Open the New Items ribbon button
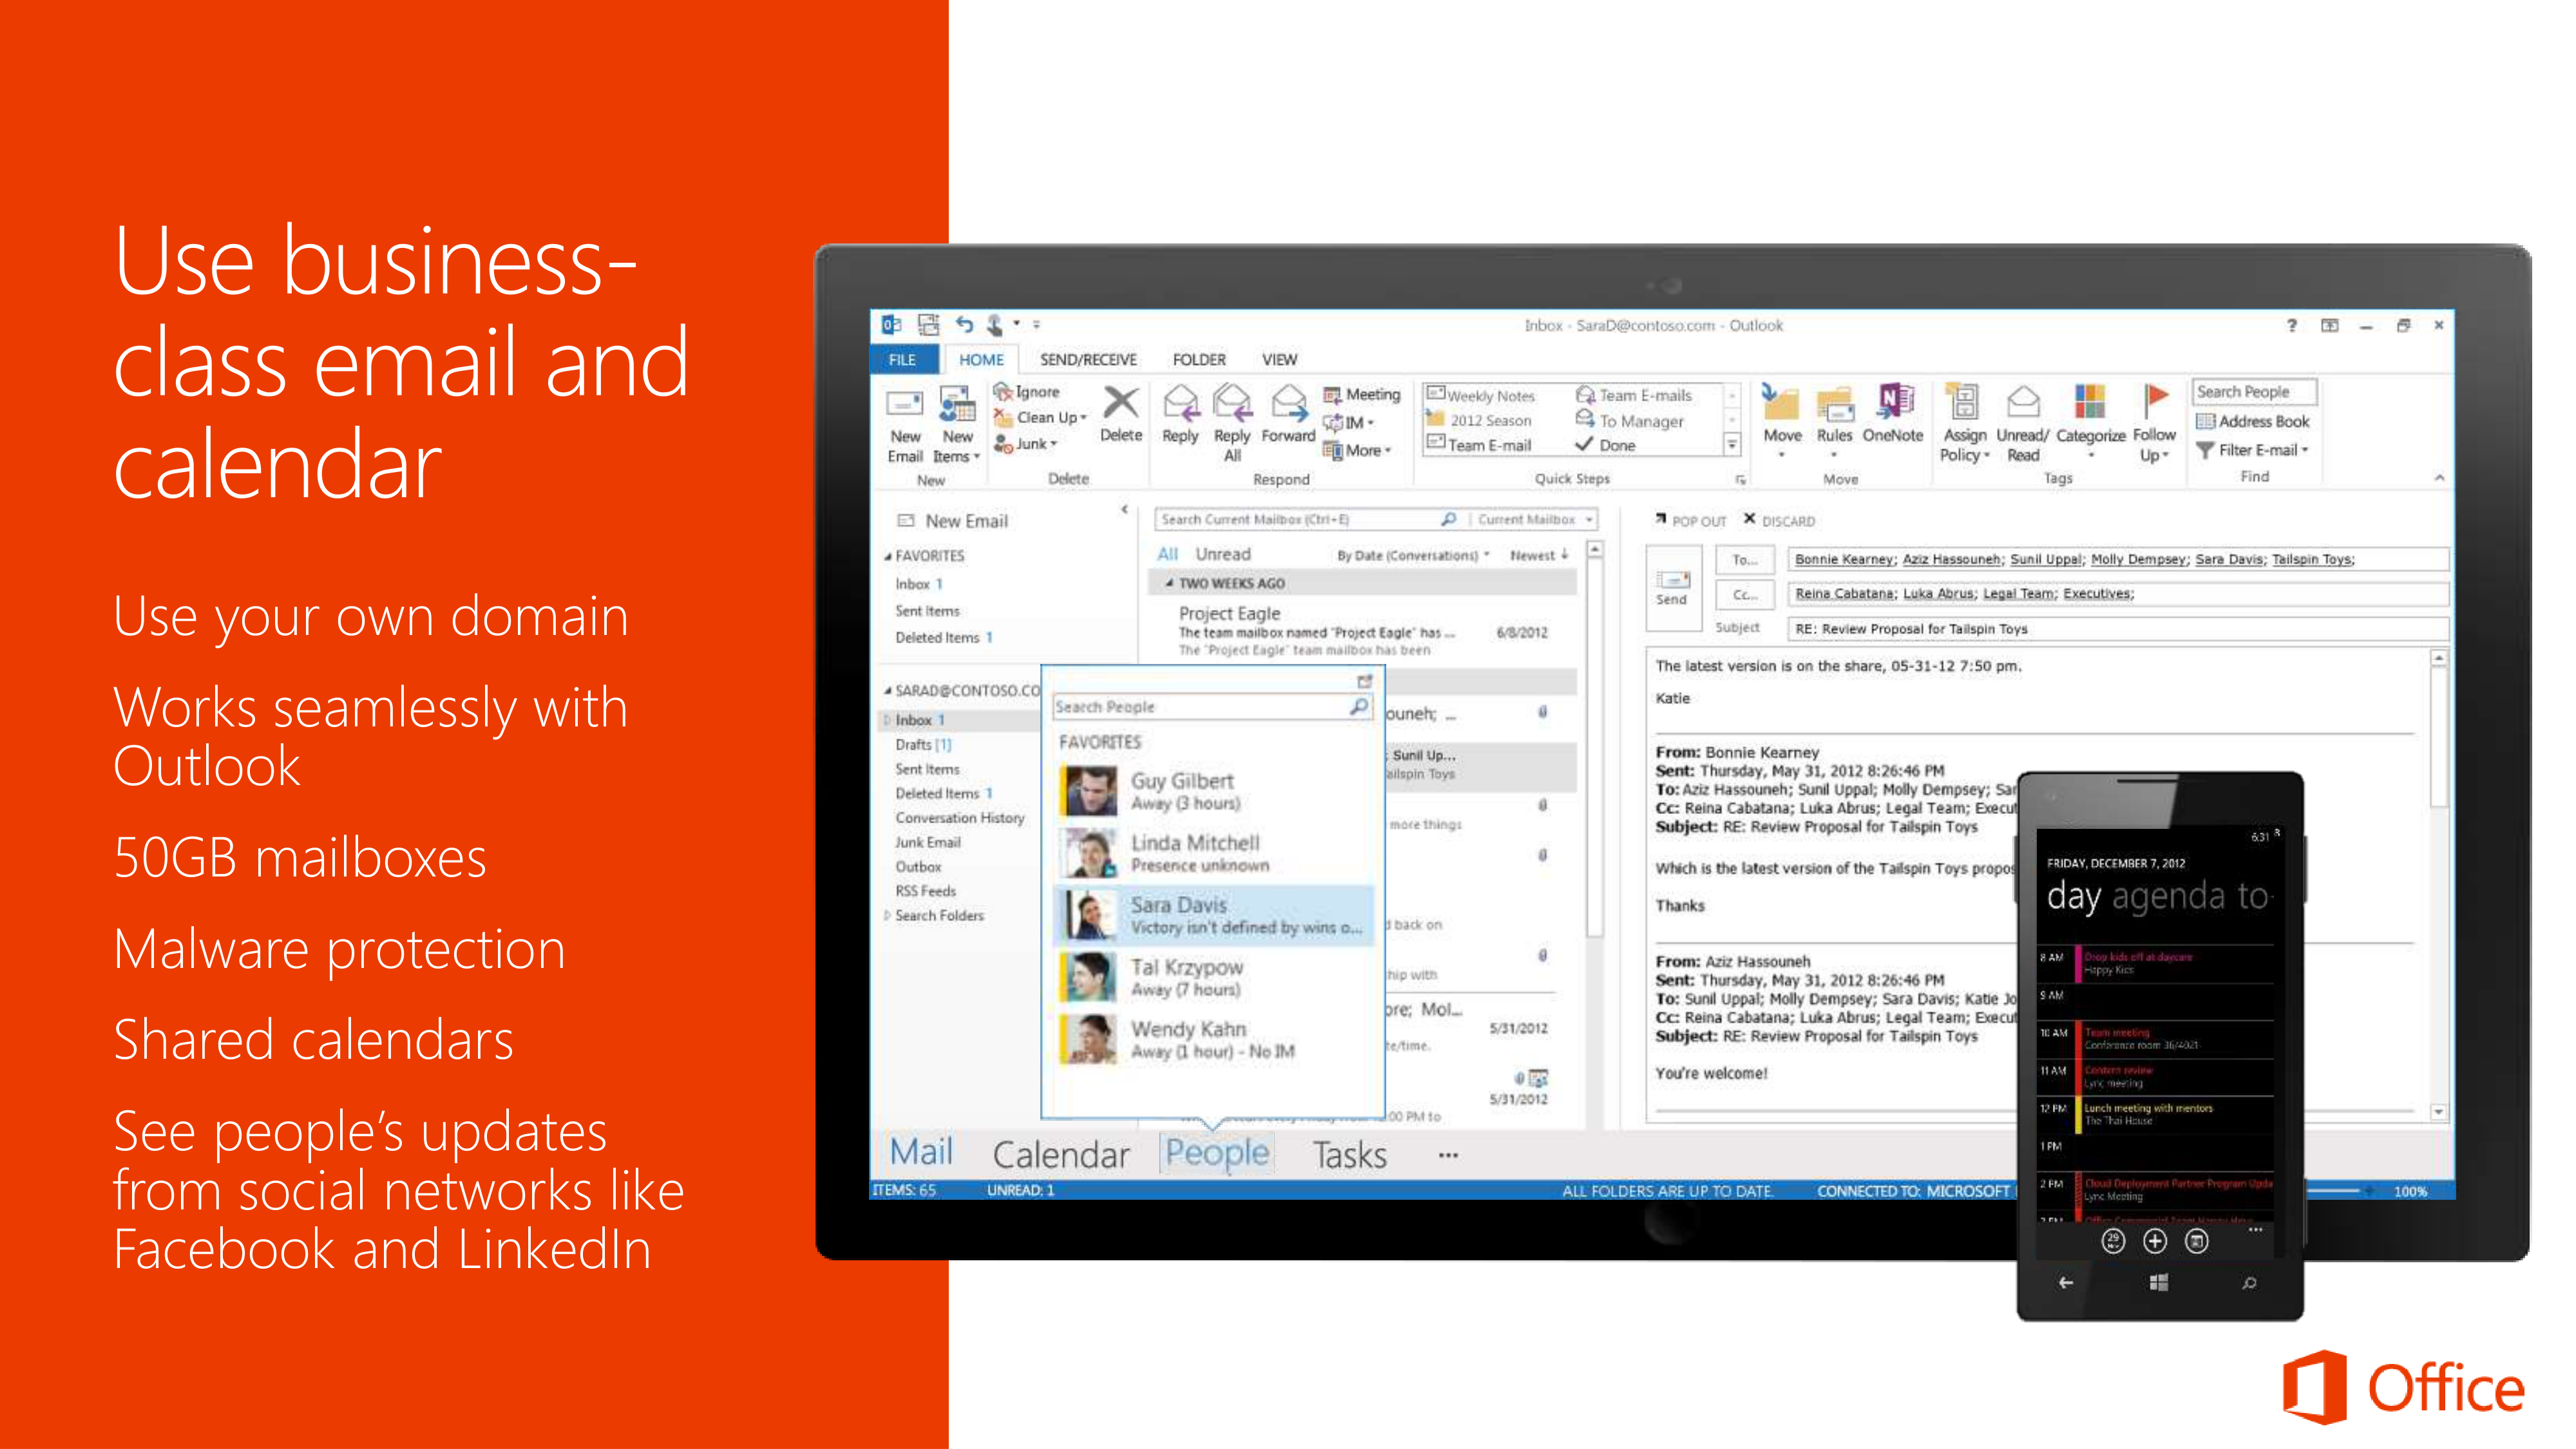The image size is (2576, 1449). tap(957, 425)
